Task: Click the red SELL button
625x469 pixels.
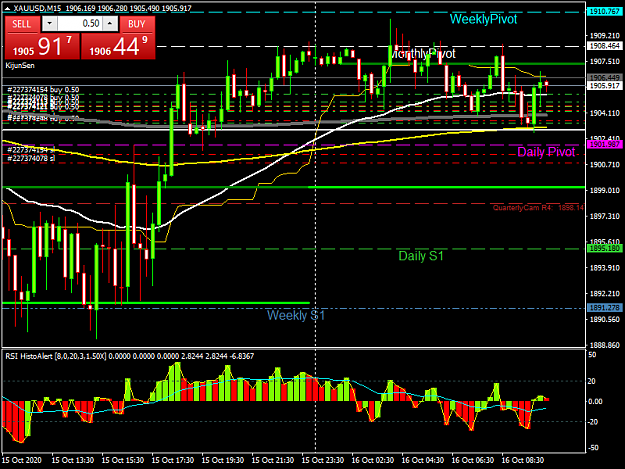Action: [22, 24]
